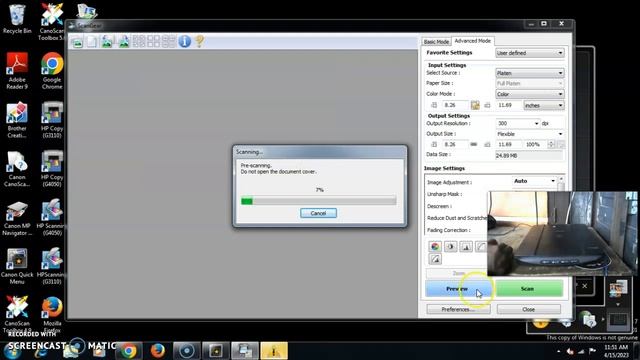
Task: Open the Final Review adjustment icon
Action: pyautogui.click(x=435, y=259)
